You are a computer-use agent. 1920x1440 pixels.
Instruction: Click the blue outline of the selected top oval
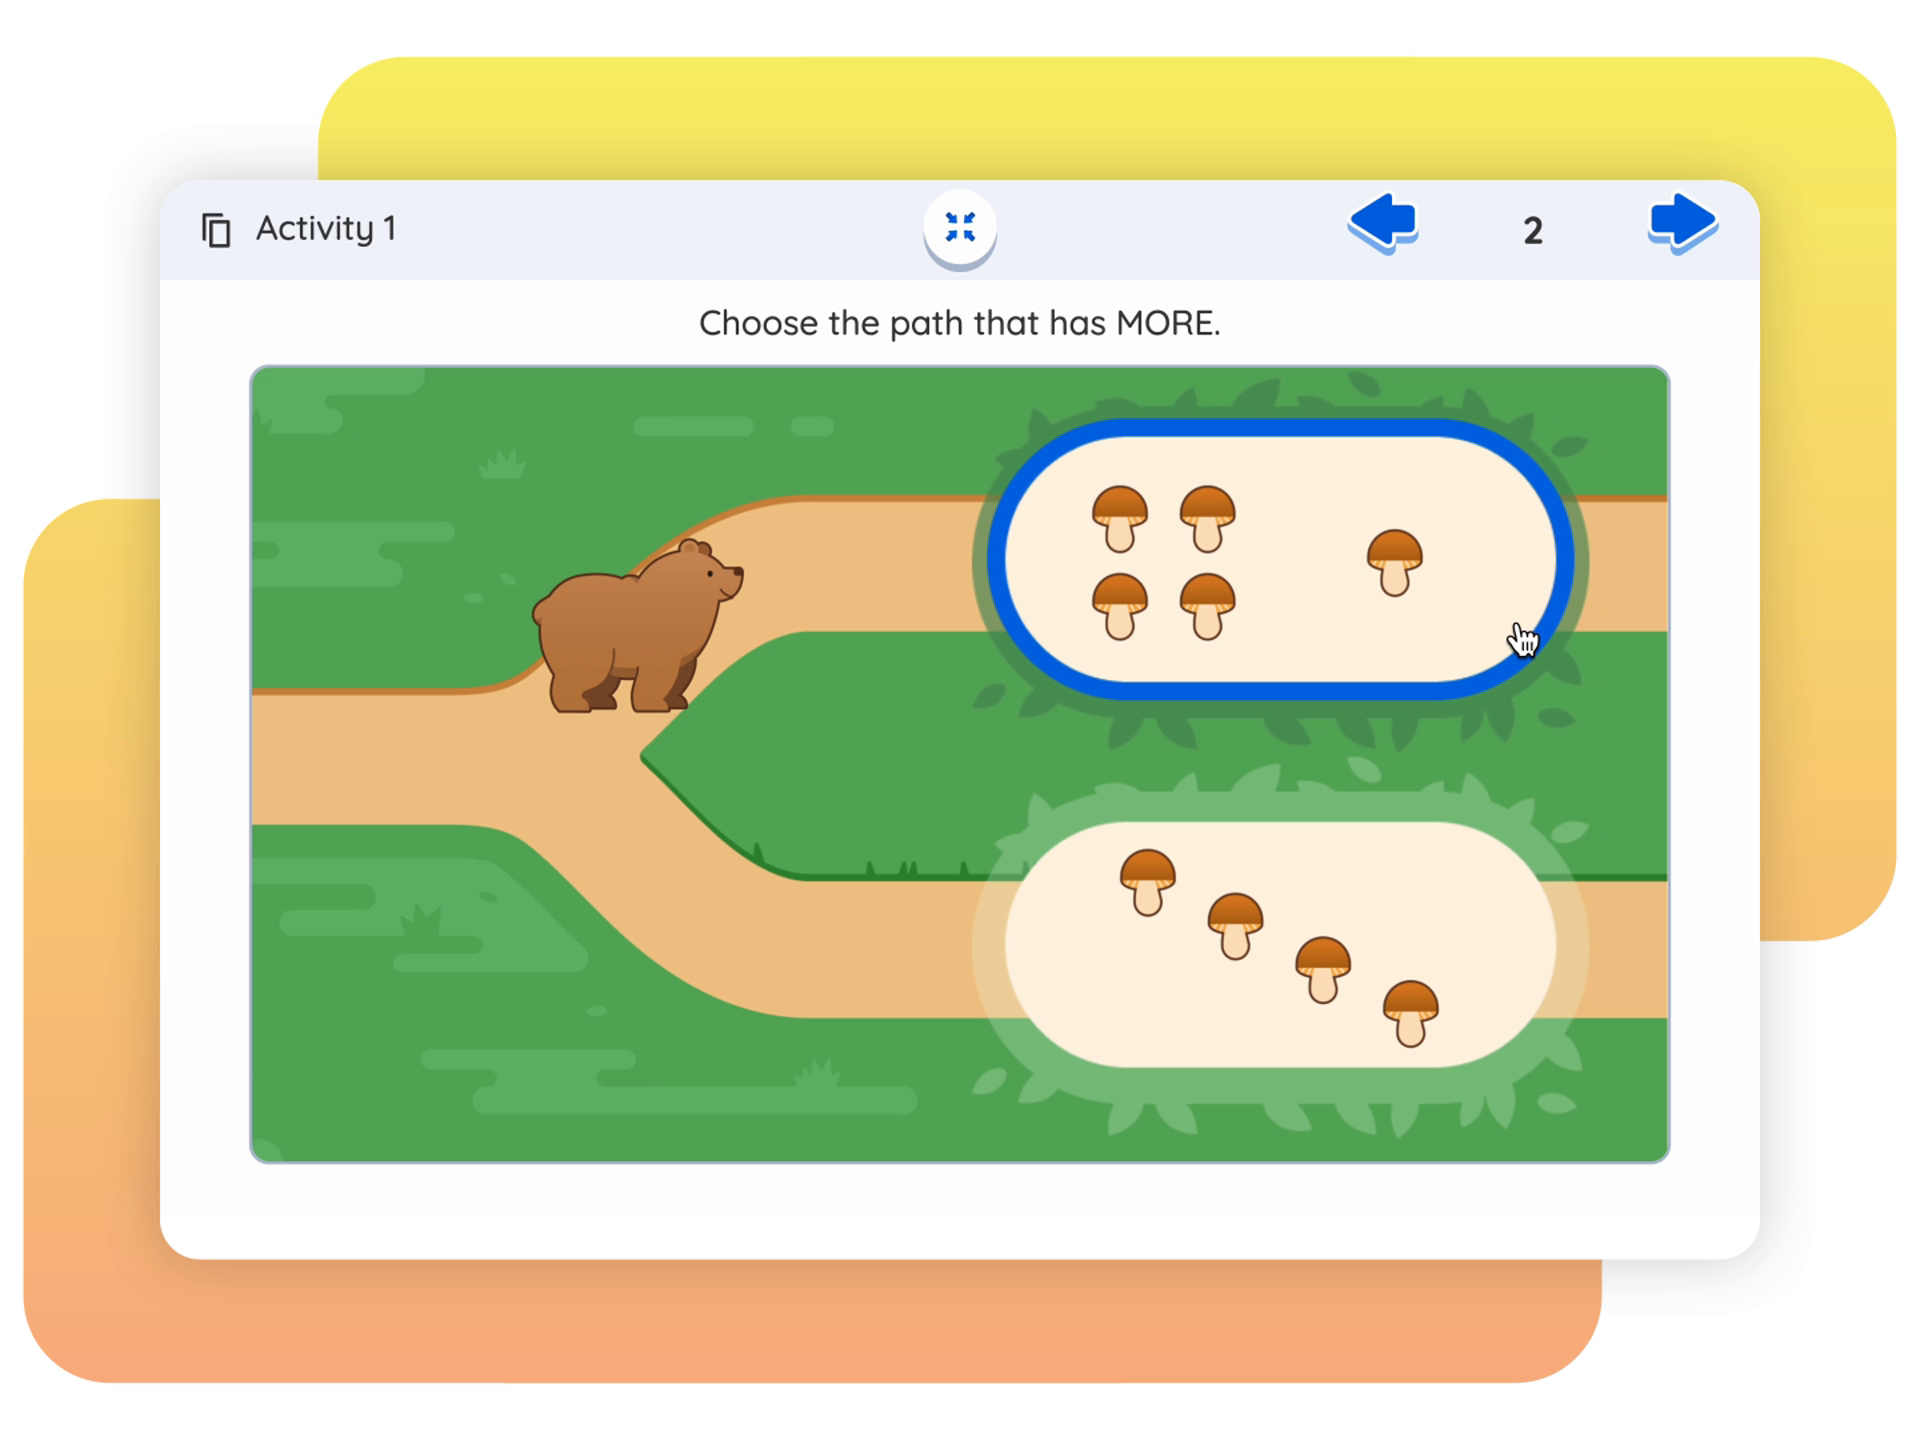[1280, 428]
